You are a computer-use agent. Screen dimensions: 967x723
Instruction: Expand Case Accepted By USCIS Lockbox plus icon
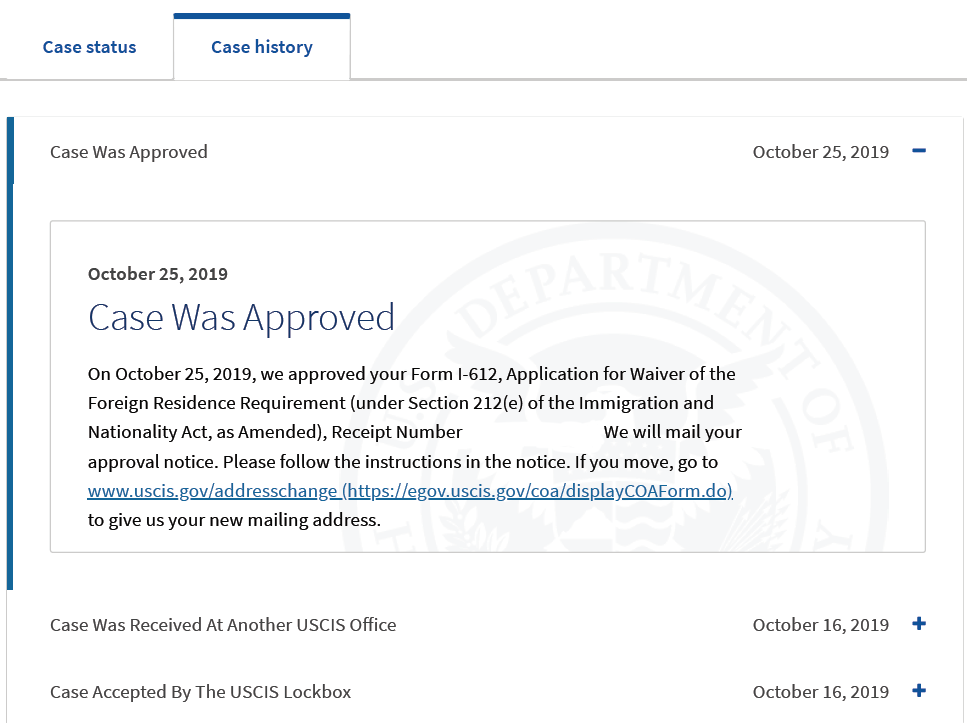[x=919, y=690]
